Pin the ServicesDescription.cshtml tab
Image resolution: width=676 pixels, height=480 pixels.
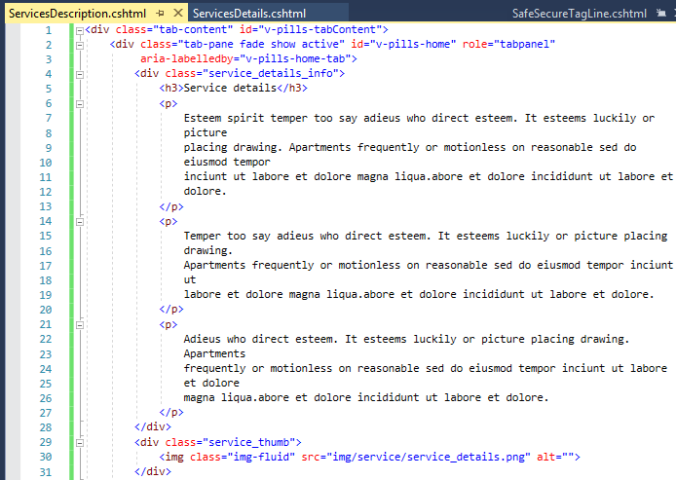coord(163,13)
